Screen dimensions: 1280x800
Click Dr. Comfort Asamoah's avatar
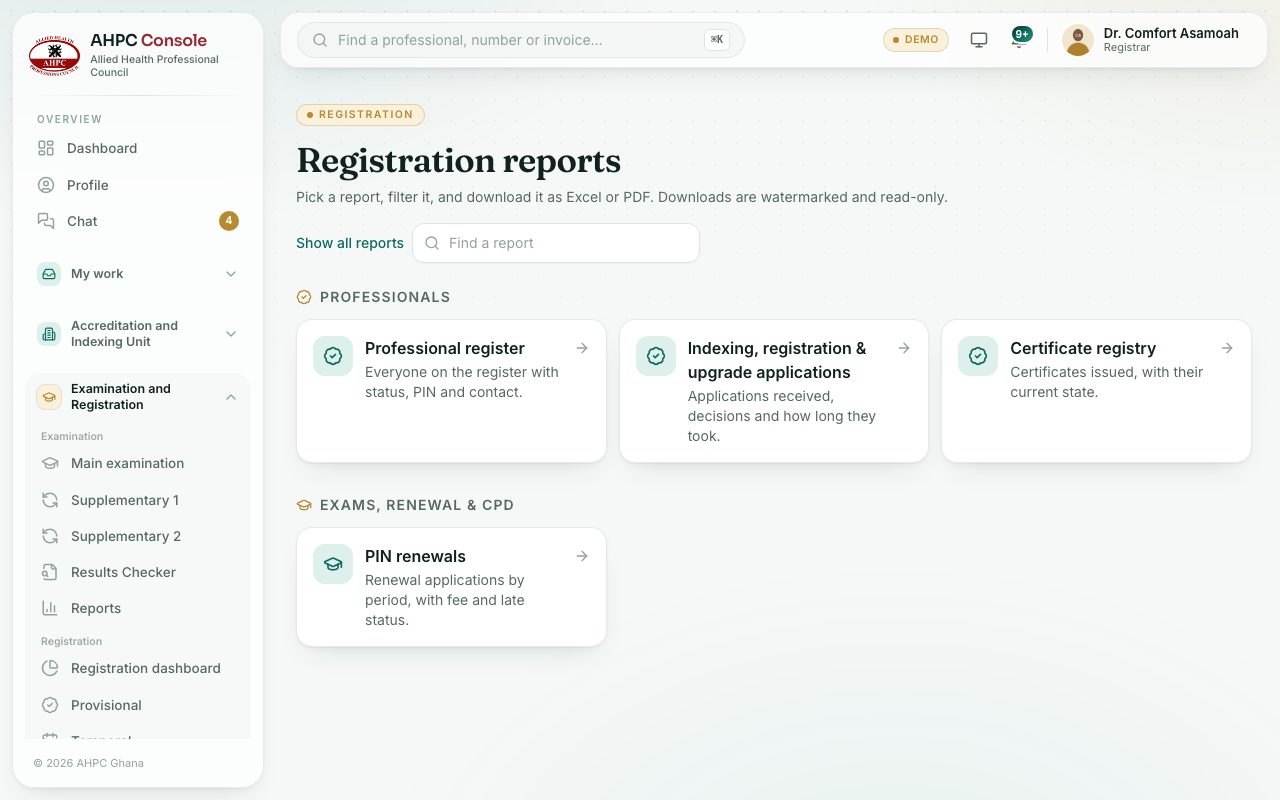pyautogui.click(x=1078, y=40)
